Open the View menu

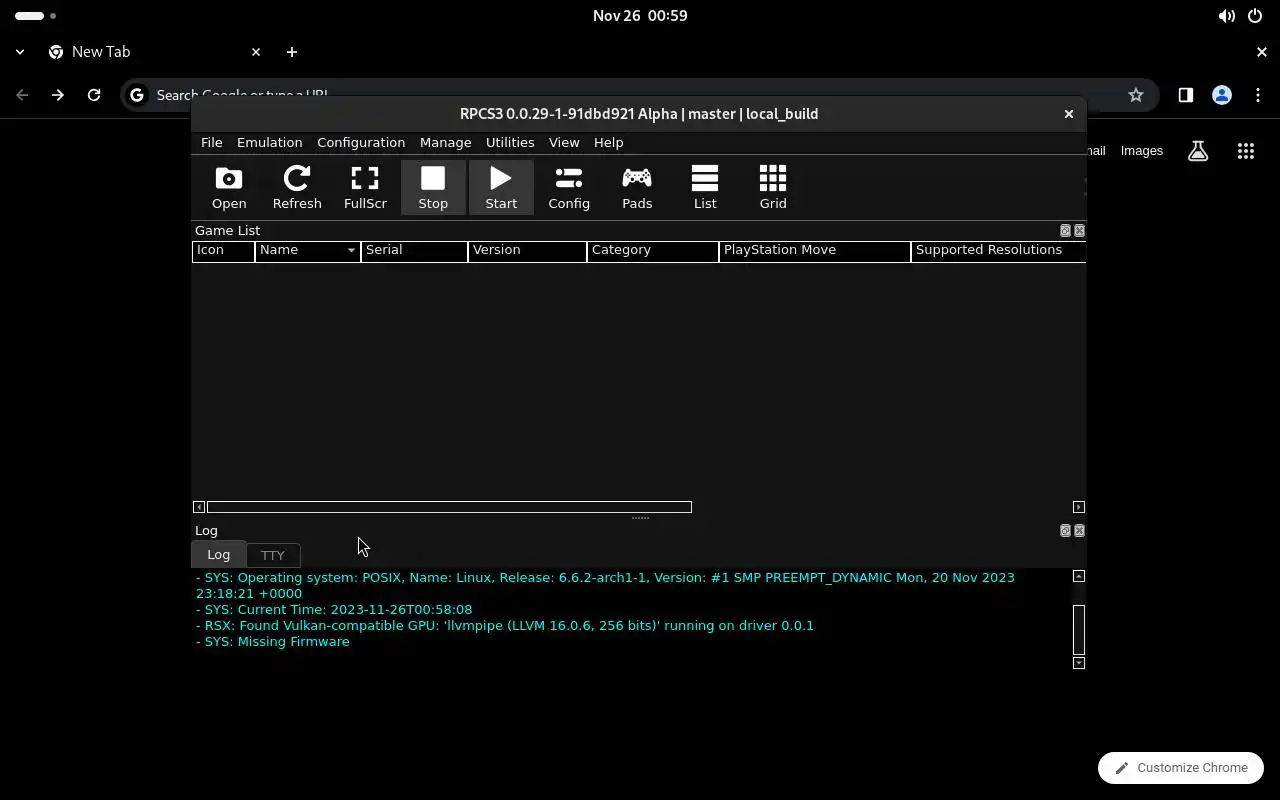(564, 143)
